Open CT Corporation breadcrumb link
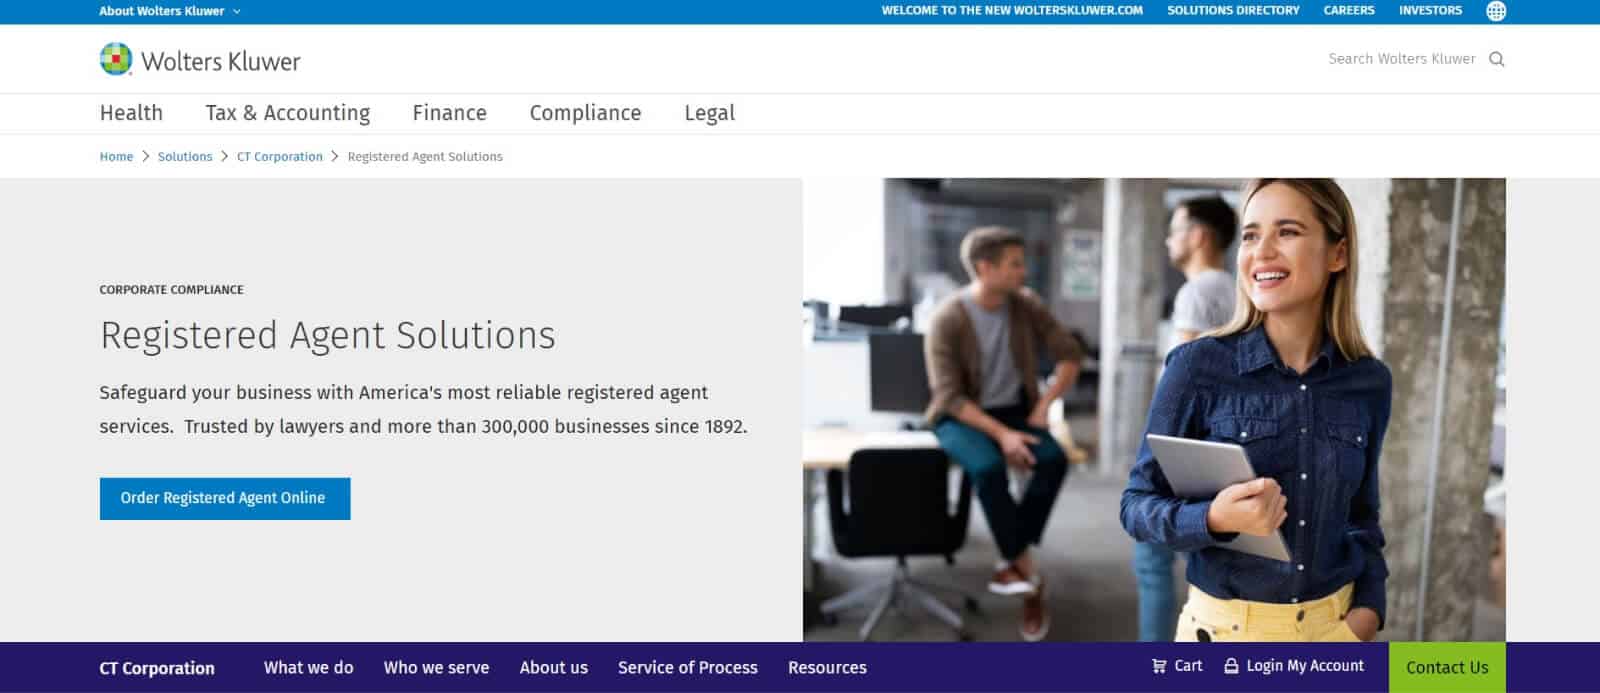 click(280, 157)
